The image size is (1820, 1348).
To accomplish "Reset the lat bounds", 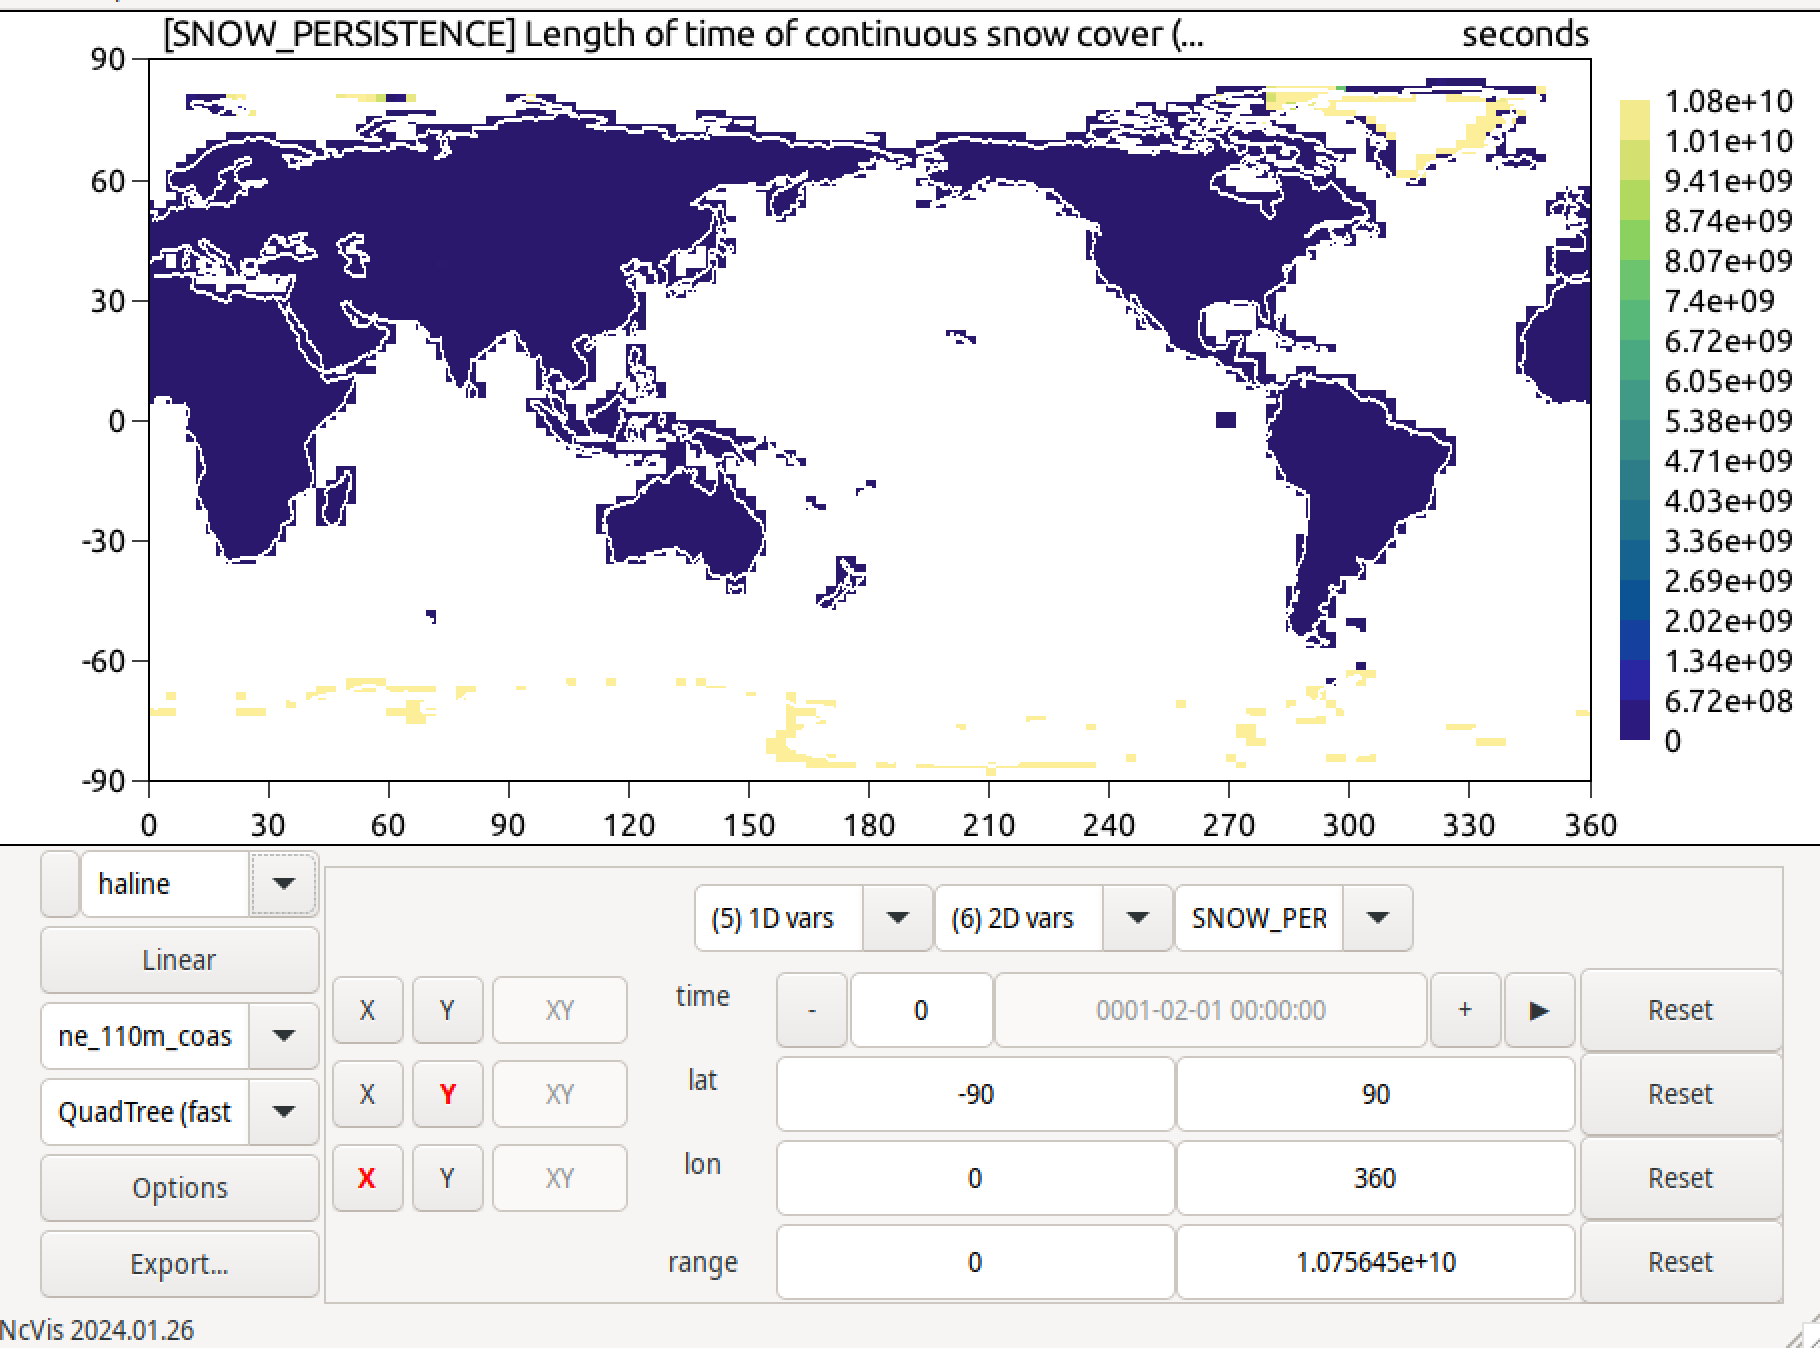I will (1681, 1094).
